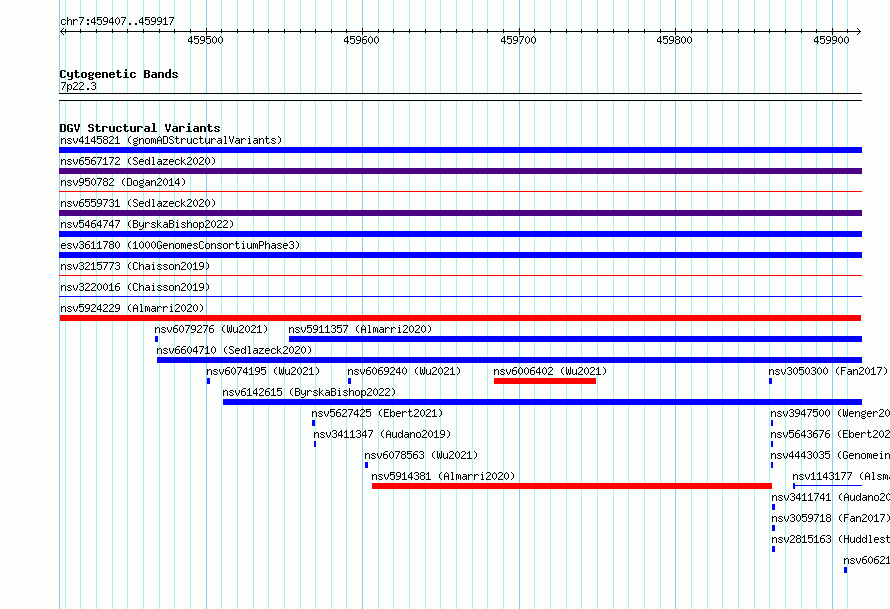Click the nsv6559731 (Sedlazeck2020) label

[138, 203]
